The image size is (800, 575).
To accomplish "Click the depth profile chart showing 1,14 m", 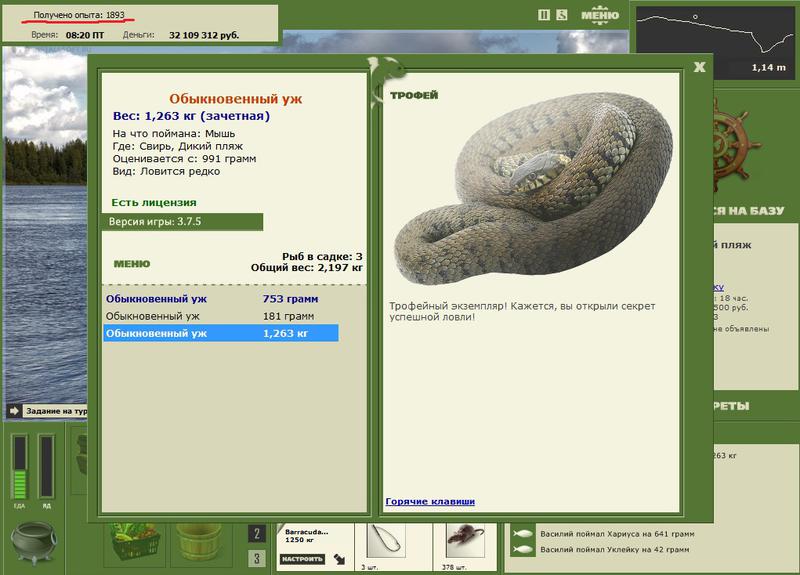I will (715, 42).
